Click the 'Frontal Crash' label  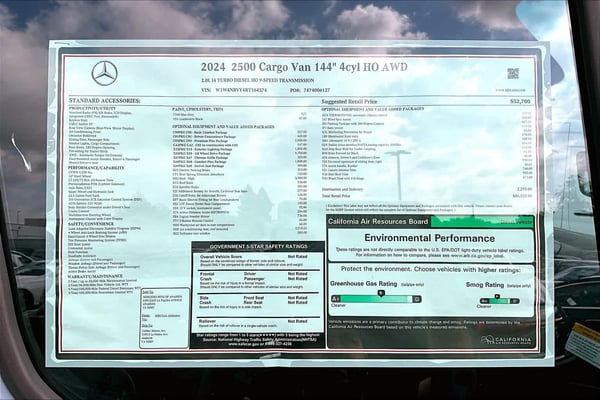coord(207,276)
